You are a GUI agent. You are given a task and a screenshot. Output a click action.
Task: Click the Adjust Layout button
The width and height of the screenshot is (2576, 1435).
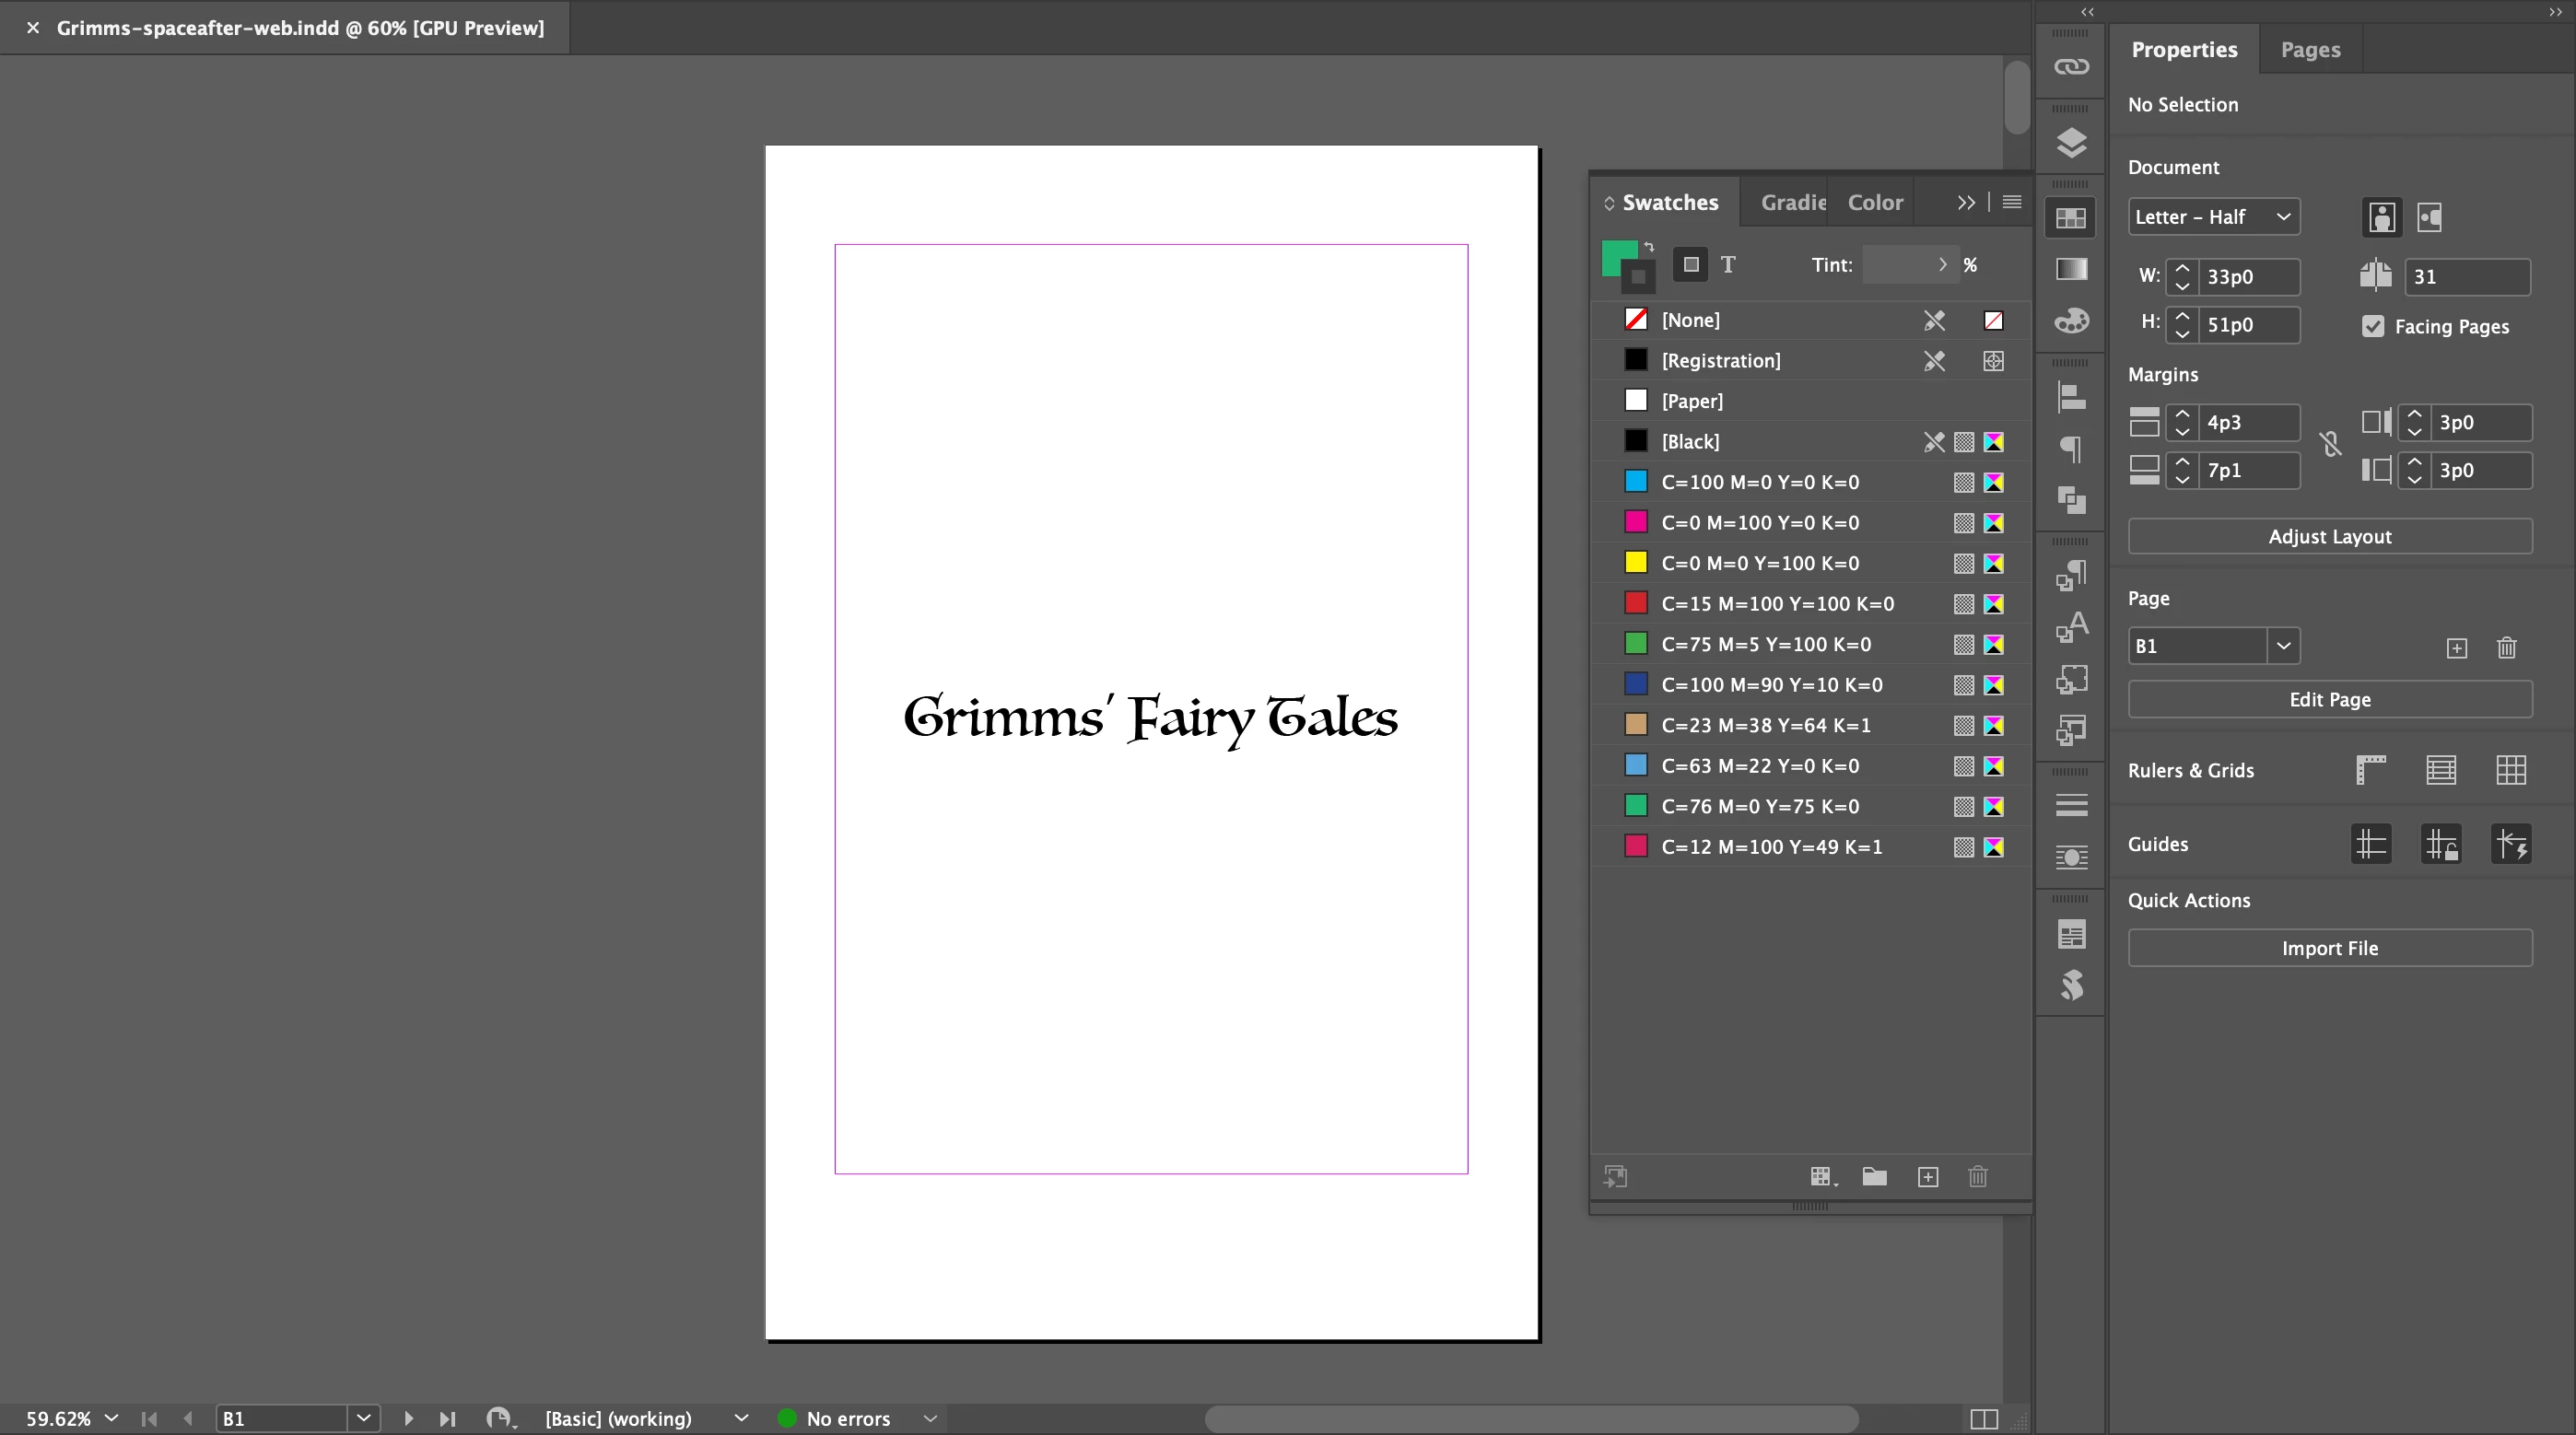pyautogui.click(x=2330, y=537)
